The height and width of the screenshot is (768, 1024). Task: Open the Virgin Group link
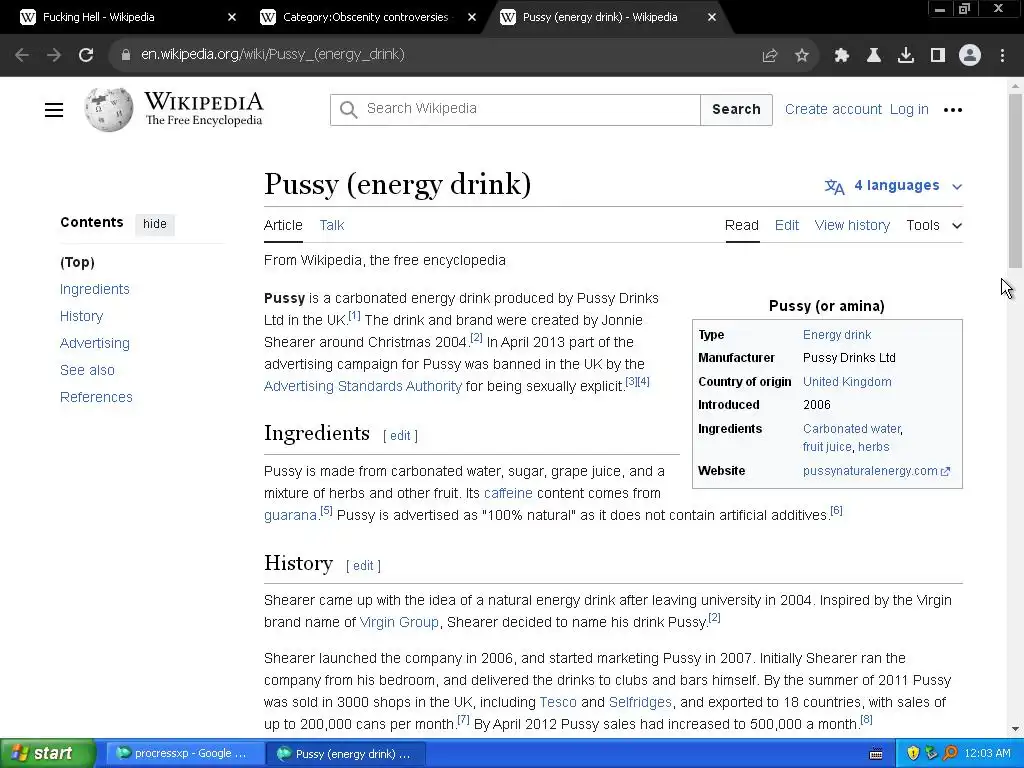[x=399, y=622]
